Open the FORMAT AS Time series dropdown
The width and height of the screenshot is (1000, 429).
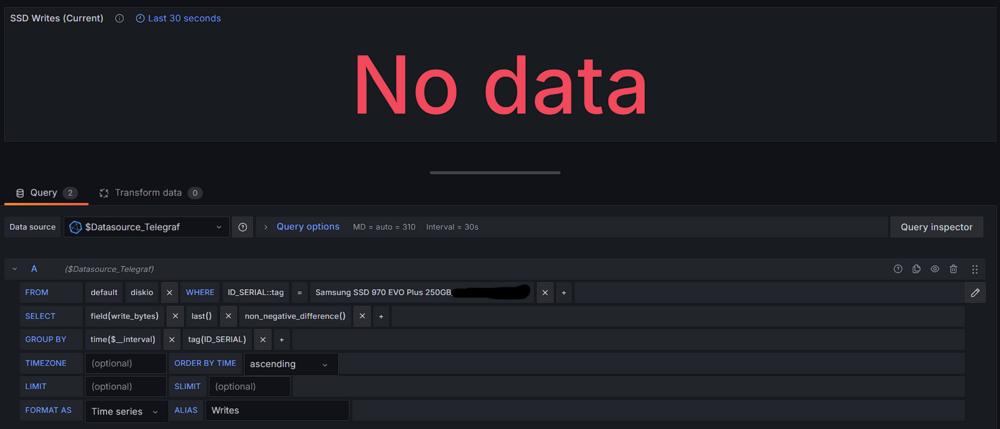coord(126,411)
